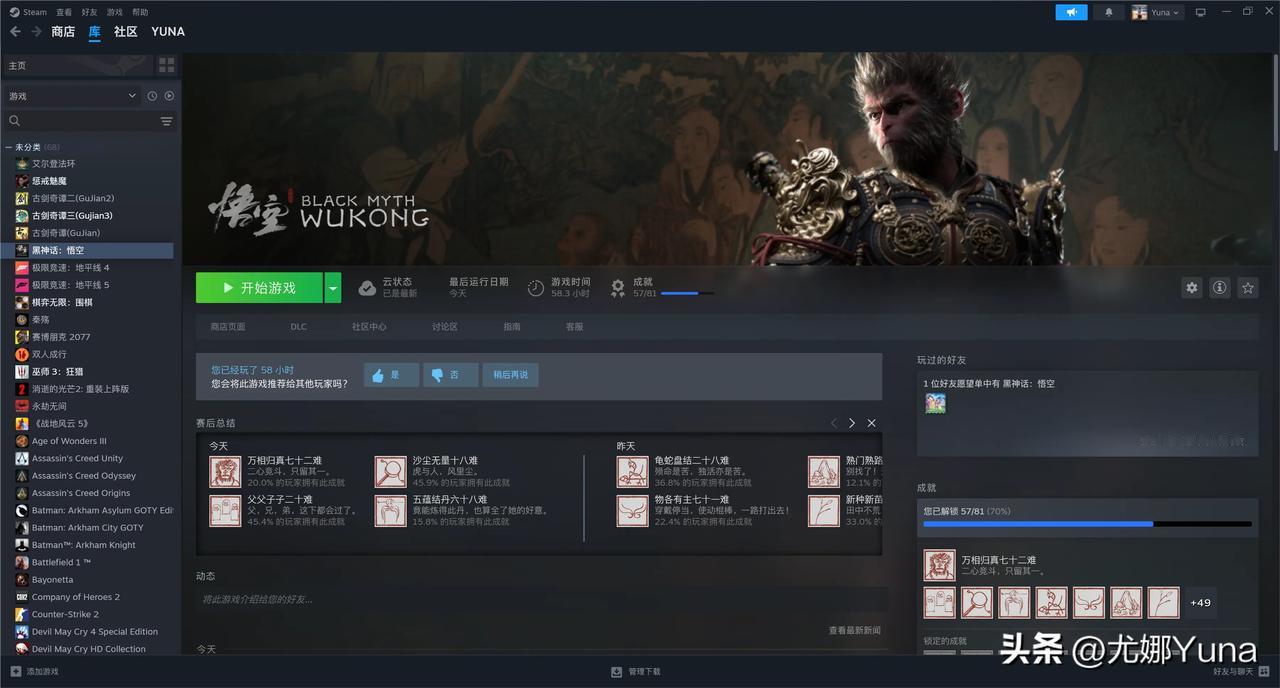
Task: Open 管理下载 downloads manager
Action: point(636,672)
